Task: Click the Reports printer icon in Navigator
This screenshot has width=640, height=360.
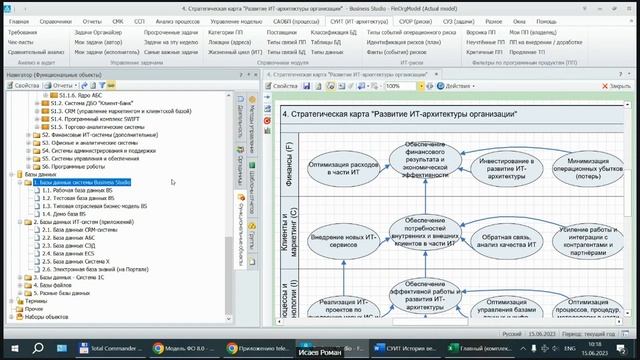Action: [48, 85]
